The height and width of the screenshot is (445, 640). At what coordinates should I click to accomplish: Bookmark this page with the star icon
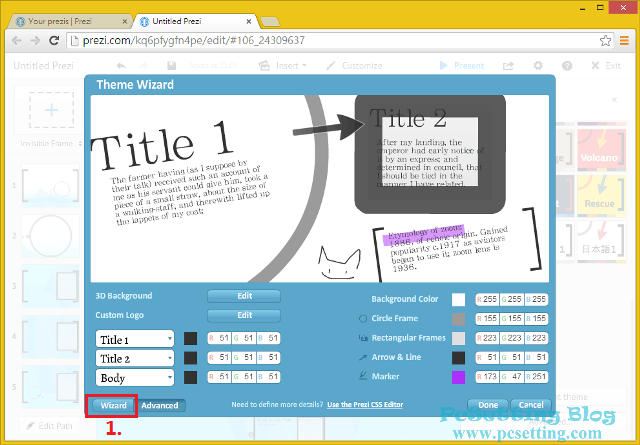point(605,41)
